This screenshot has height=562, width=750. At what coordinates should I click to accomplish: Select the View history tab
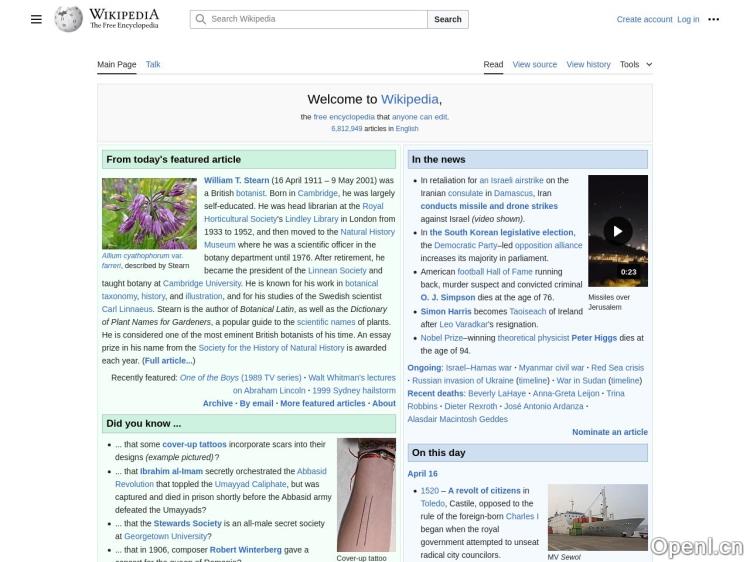[x=588, y=64]
